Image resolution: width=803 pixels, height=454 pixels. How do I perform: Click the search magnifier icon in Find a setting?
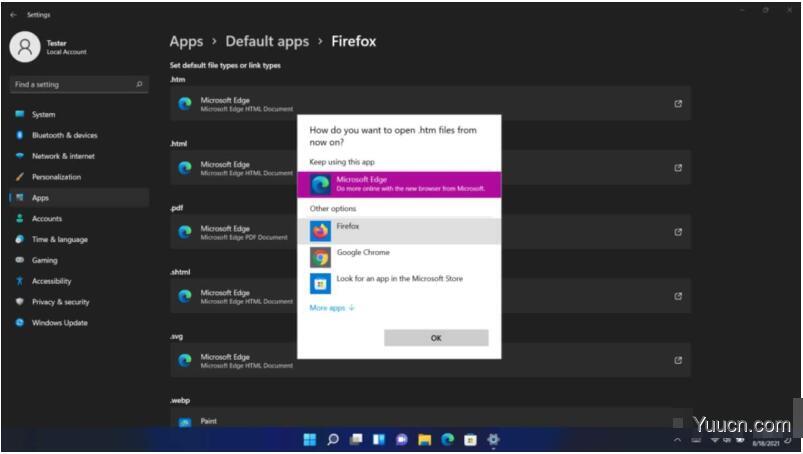pos(139,84)
